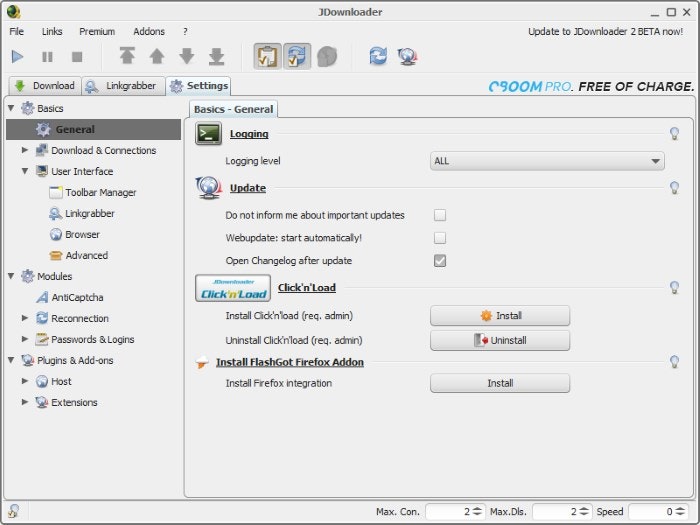Switch to the Download tab
Viewport: 700px width, 525px height.
[x=45, y=86]
